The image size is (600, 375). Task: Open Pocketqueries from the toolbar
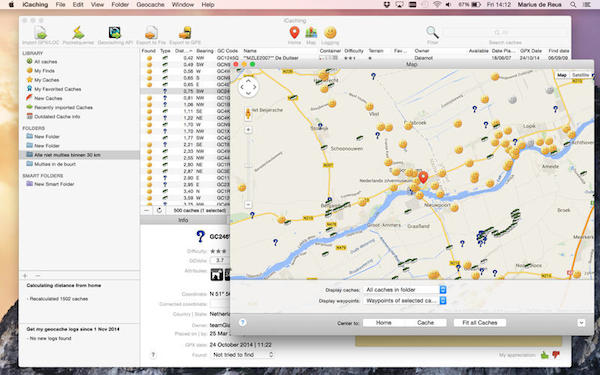click(x=78, y=33)
